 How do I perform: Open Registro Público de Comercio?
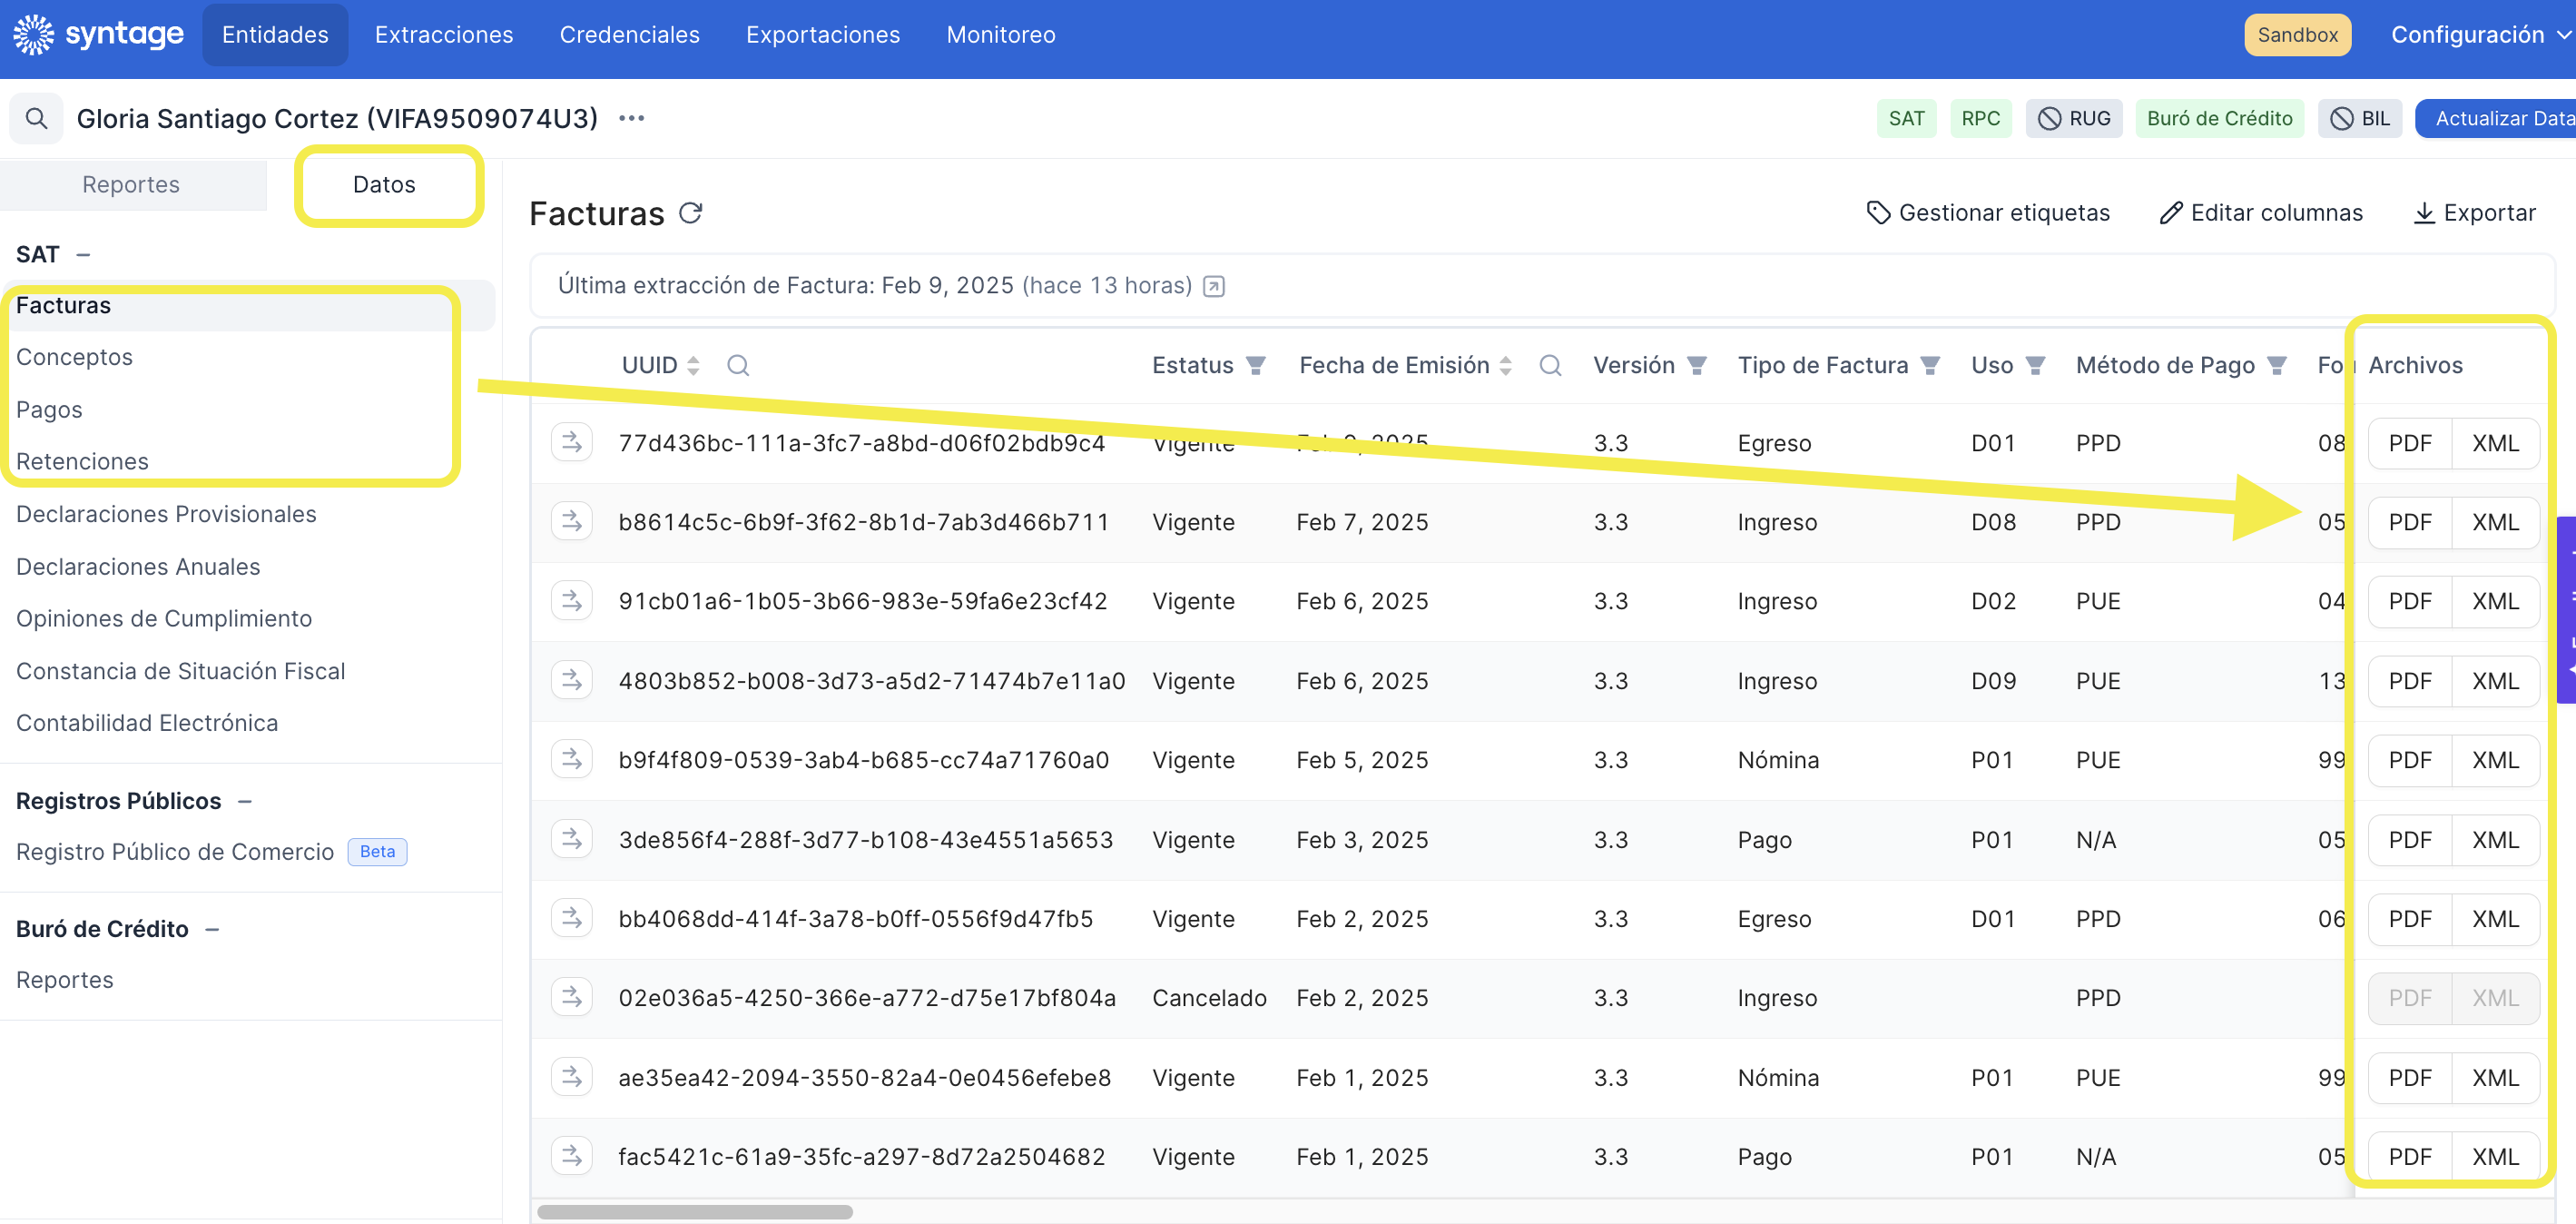[x=175, y=852]
